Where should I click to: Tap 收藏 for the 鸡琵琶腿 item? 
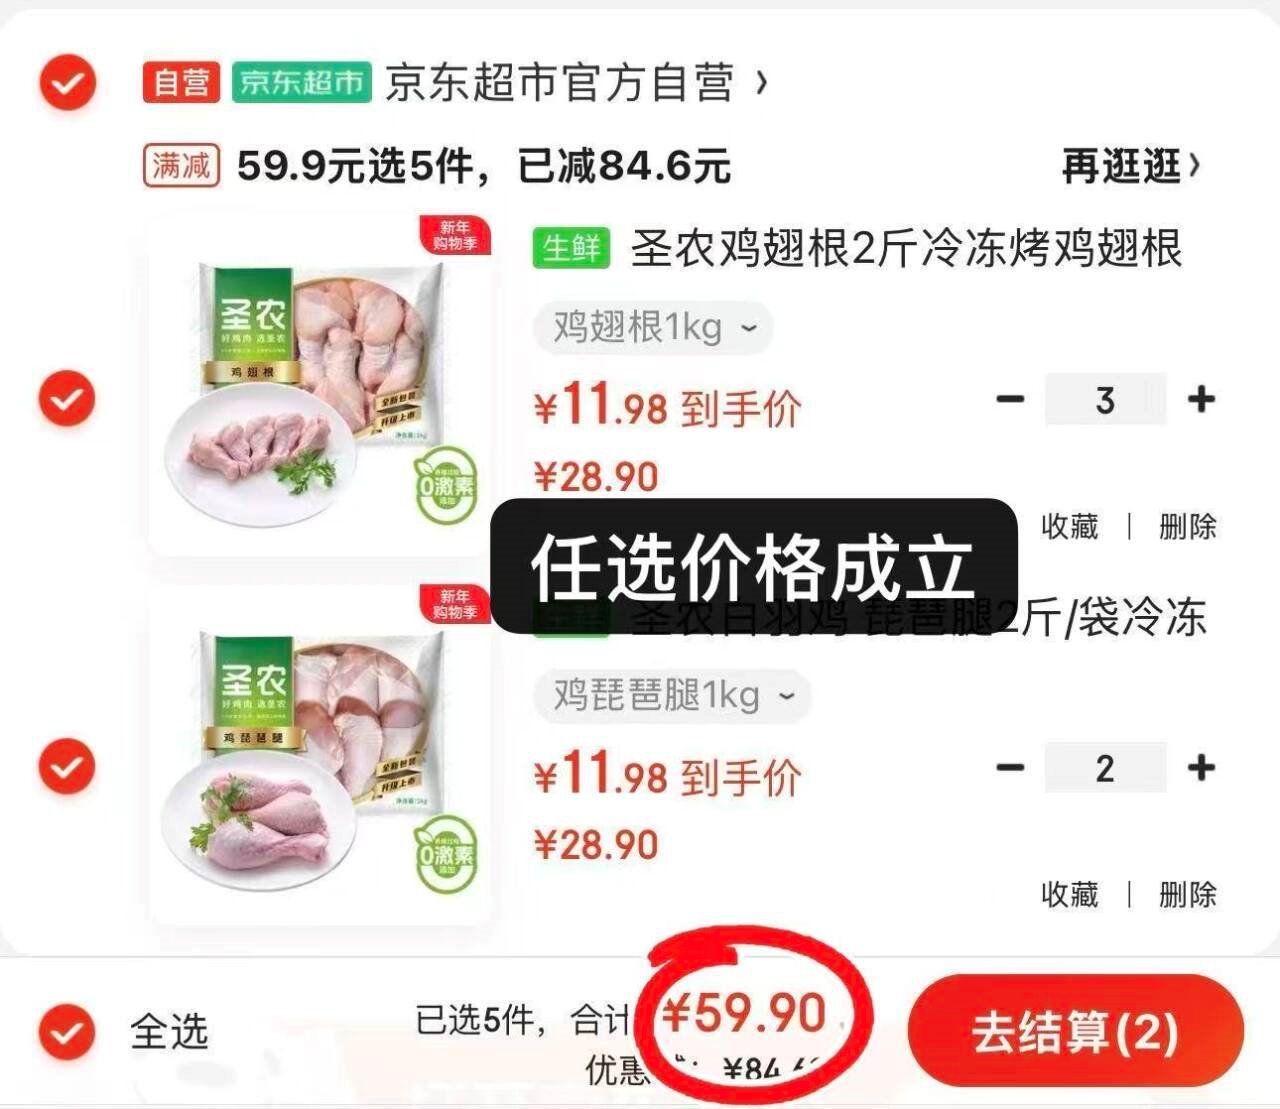[1069, 893]
